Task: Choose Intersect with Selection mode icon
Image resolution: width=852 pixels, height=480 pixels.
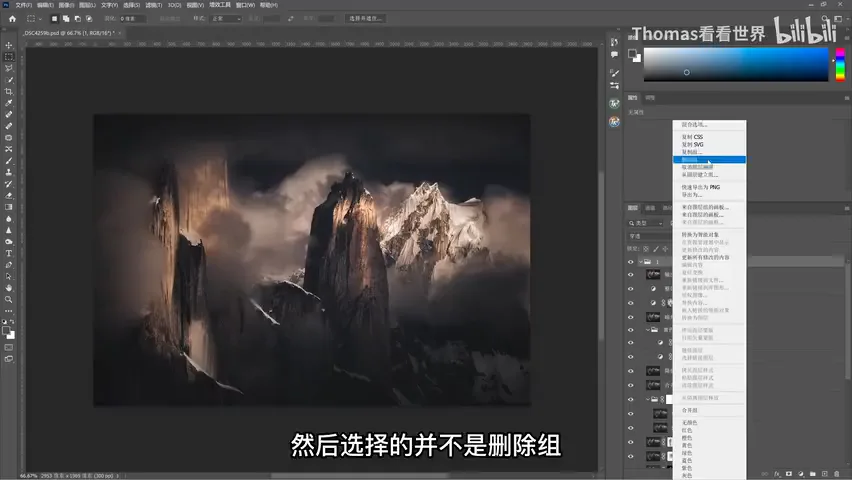Action: pyautogui.click(x=89, y=18)
